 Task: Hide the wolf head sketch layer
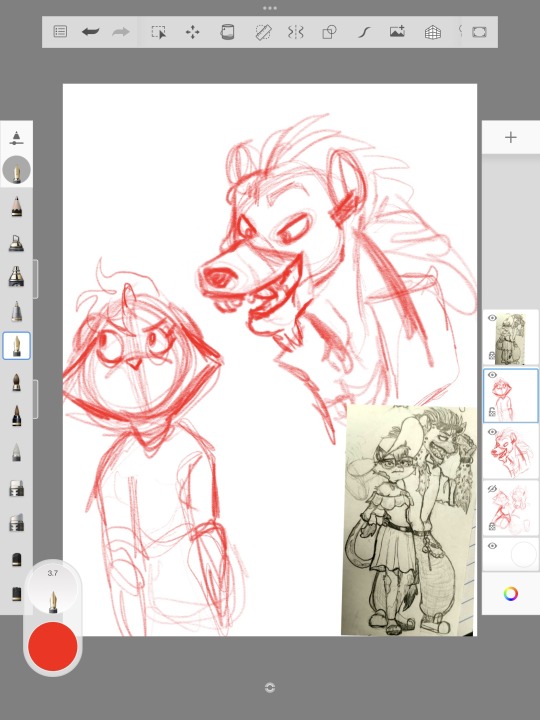492,432
